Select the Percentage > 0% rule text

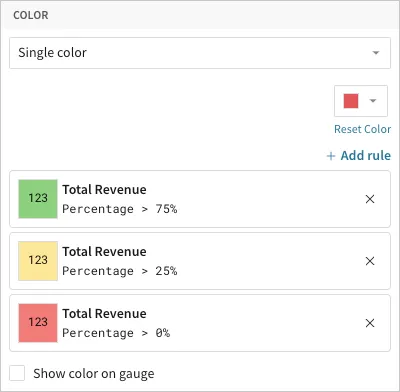tap(116, 333)
